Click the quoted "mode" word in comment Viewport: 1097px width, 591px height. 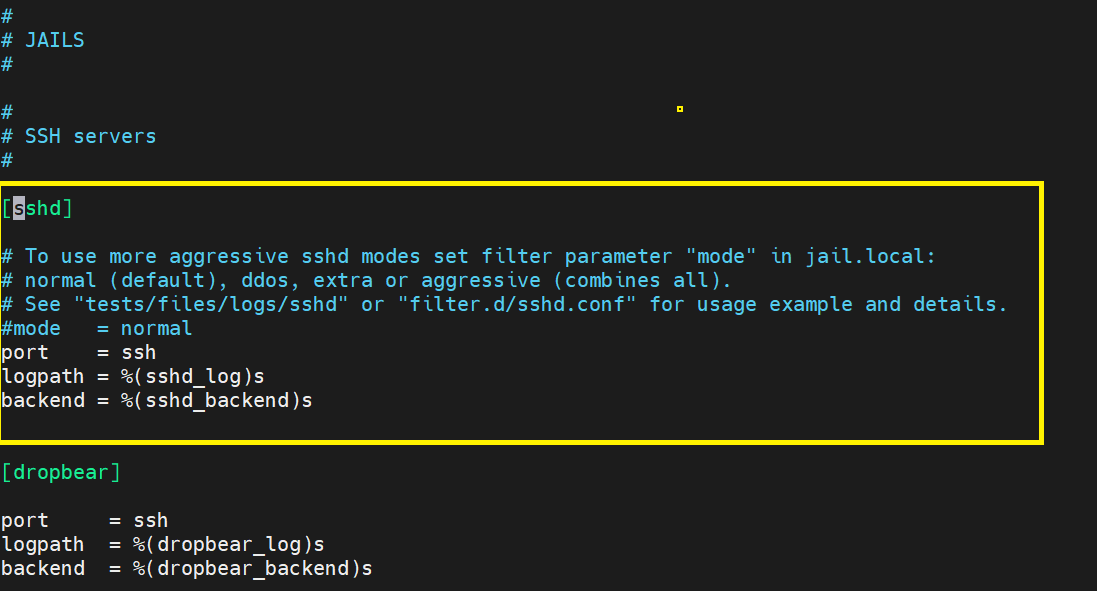pyautogui.click(x=722, y=257)
